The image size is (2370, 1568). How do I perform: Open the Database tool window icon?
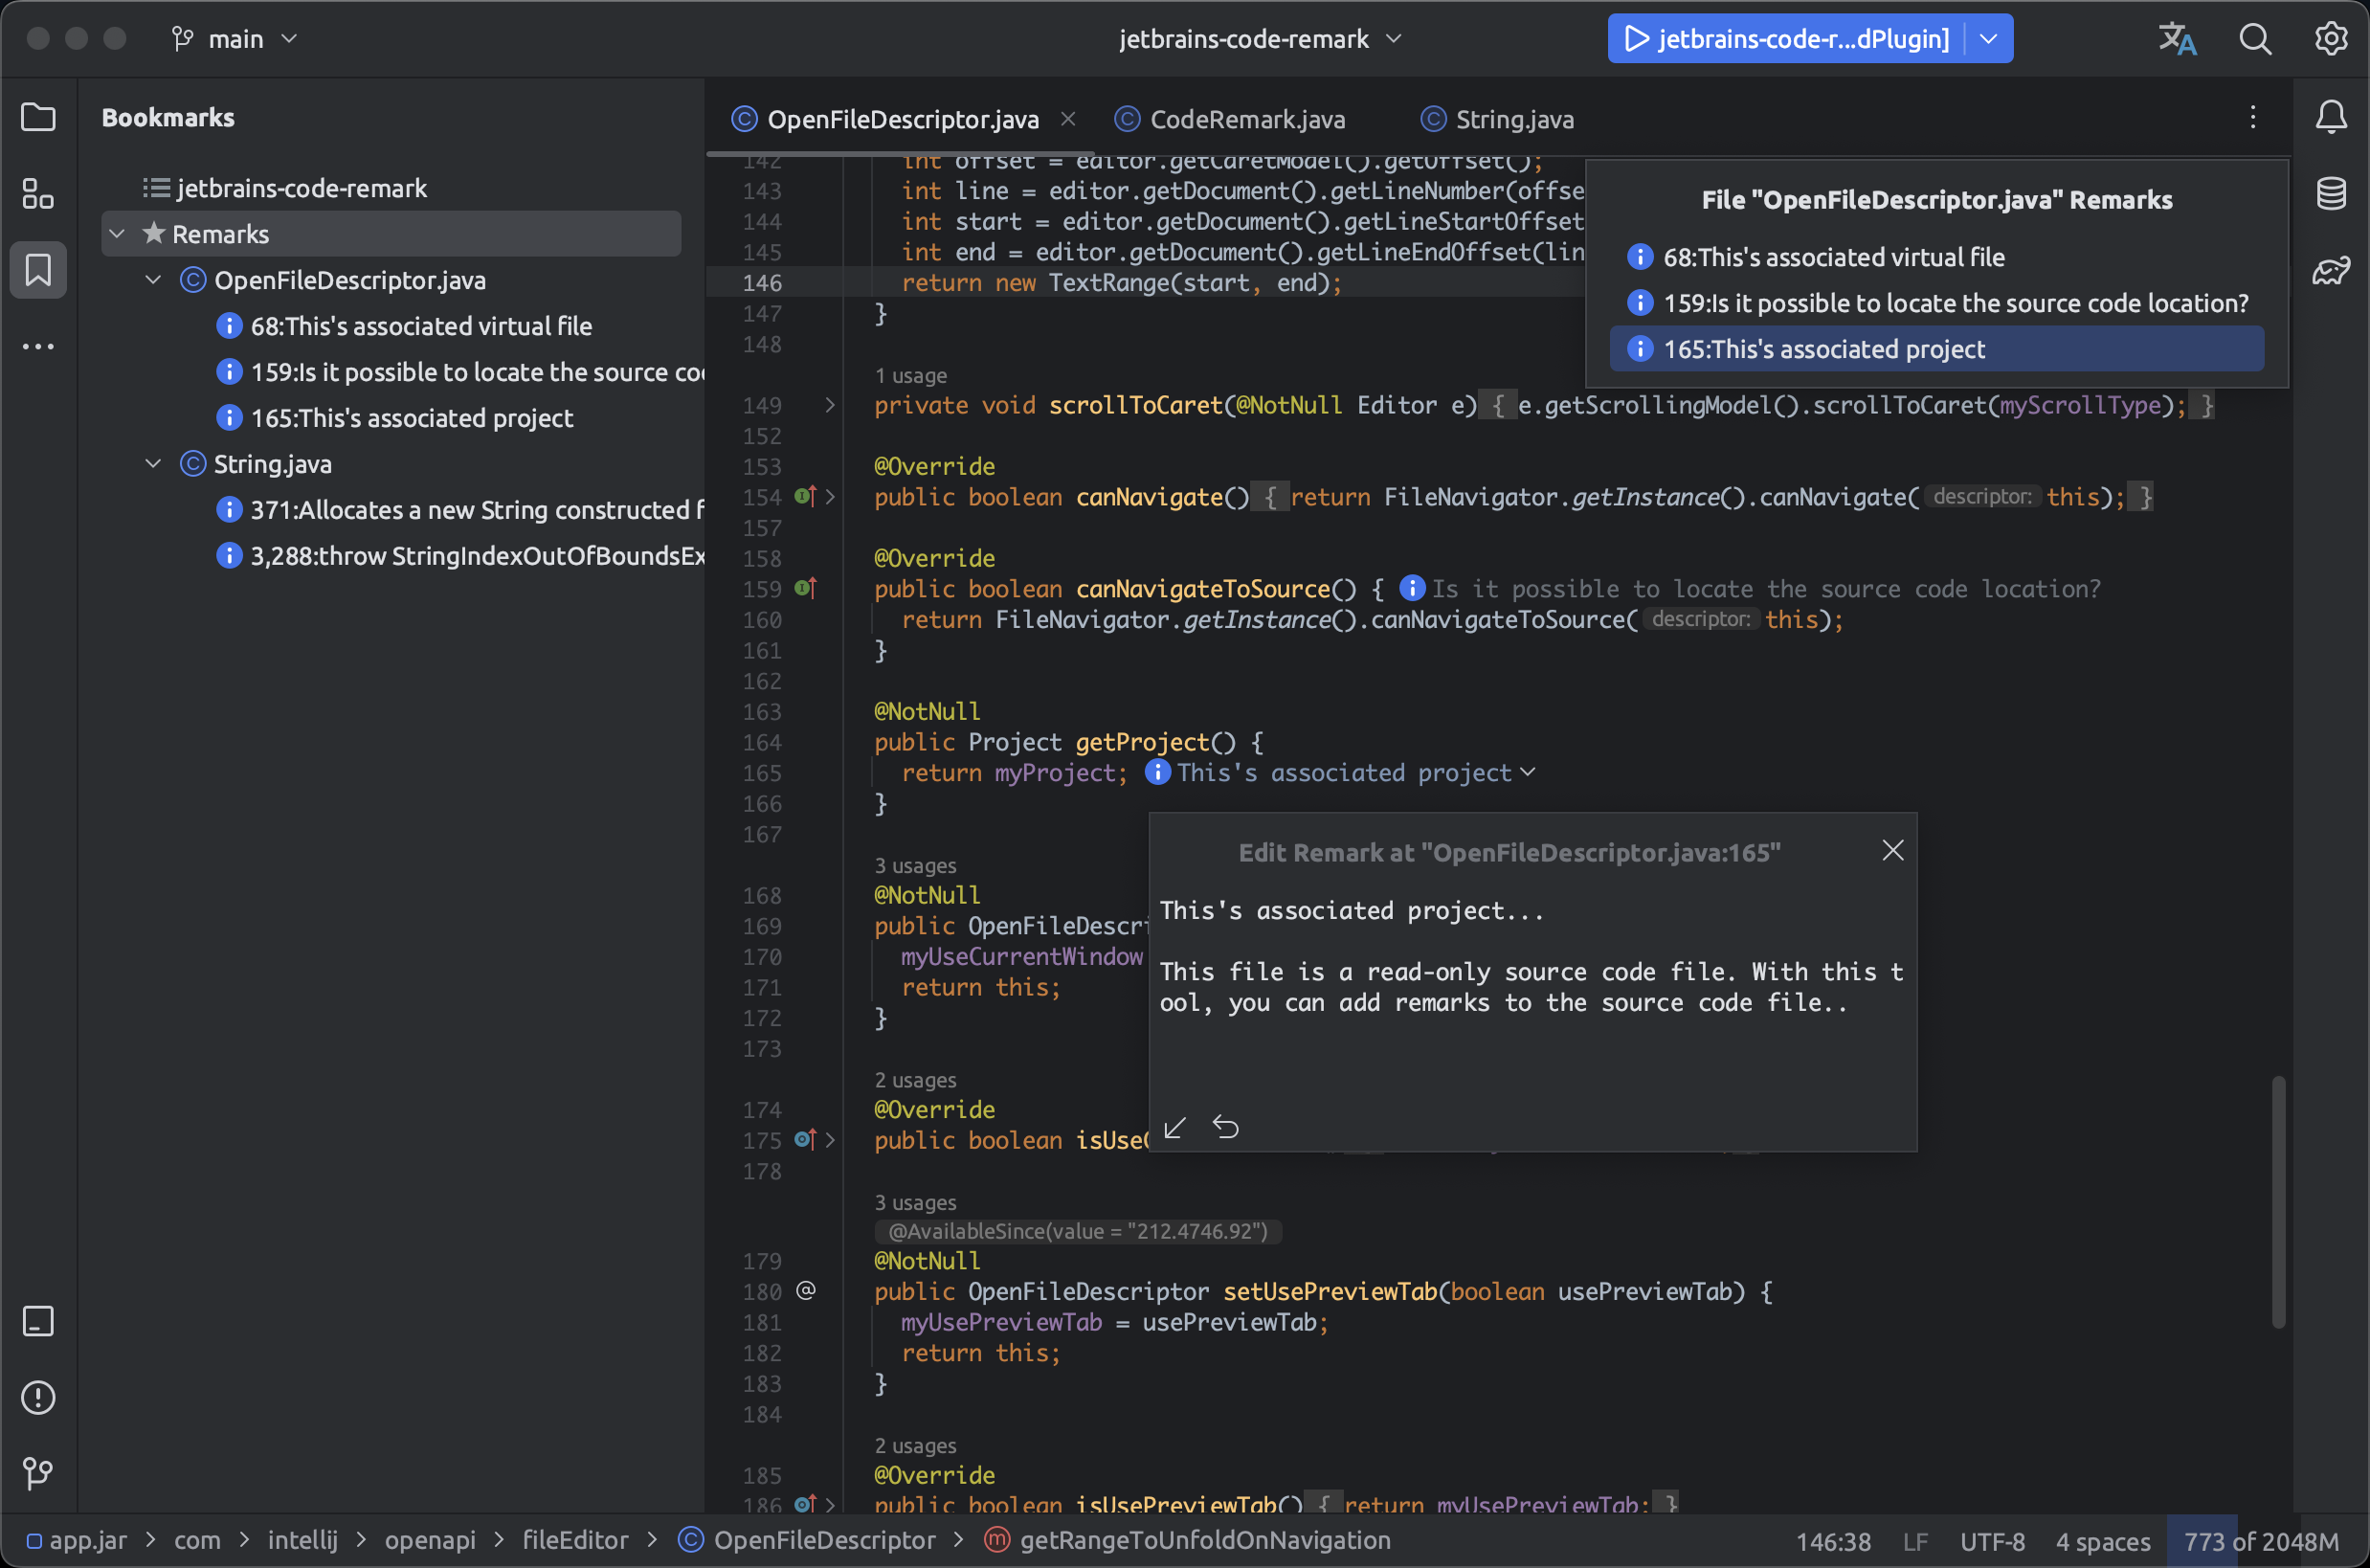[x=2331, y=193]
